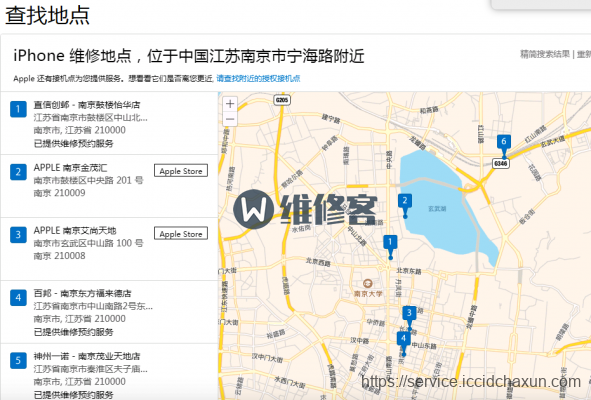Screen dimensions: 591x400
Task: Click 南京大学 landmark on the map
Action: coord(368,288)
